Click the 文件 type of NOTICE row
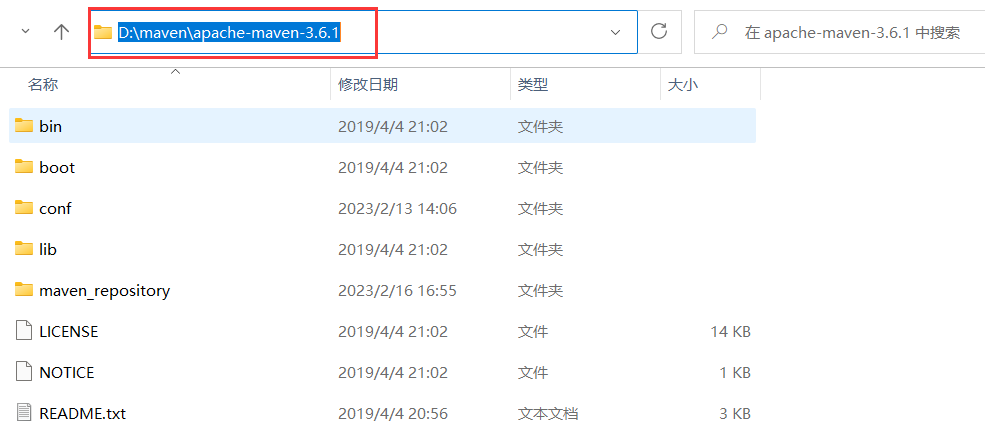The width and height of the screenshot is (985, 438). tap(533, 373)
